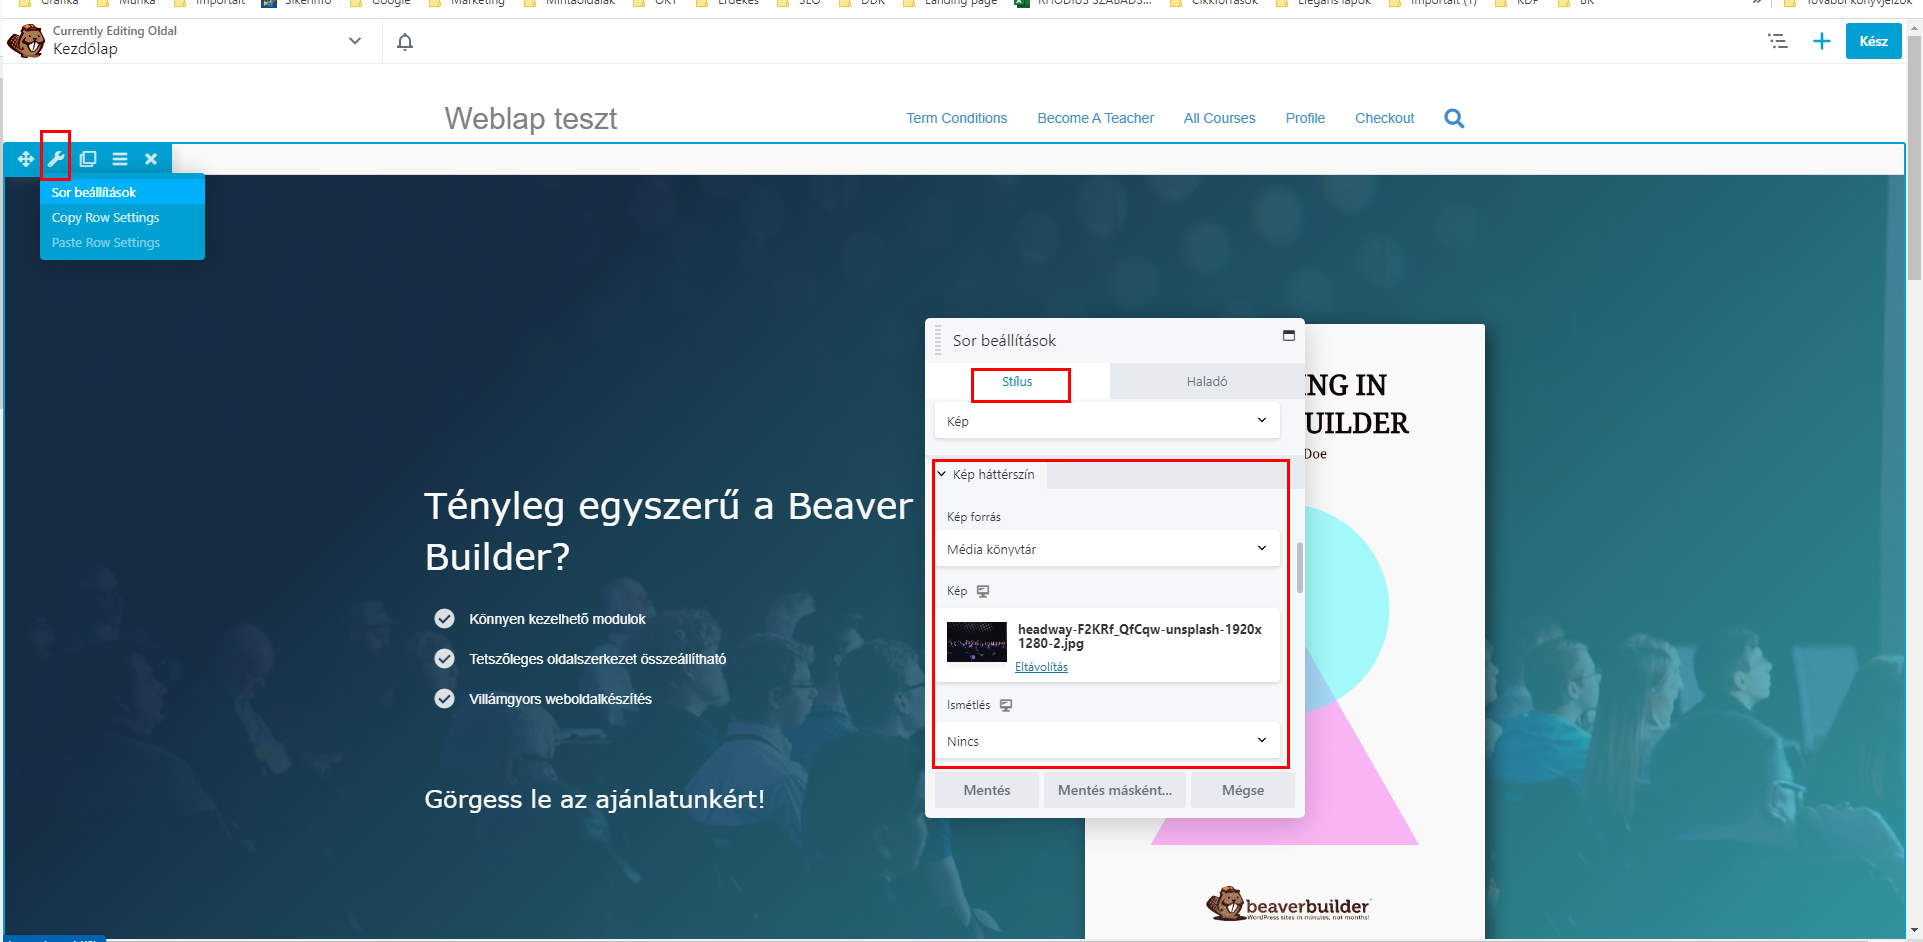Image resolution: width=1923 pixels, height=942 pixels.
Task: Click the Eltávolítás link
Action: pyautogui.click(x=1041, y=667)
